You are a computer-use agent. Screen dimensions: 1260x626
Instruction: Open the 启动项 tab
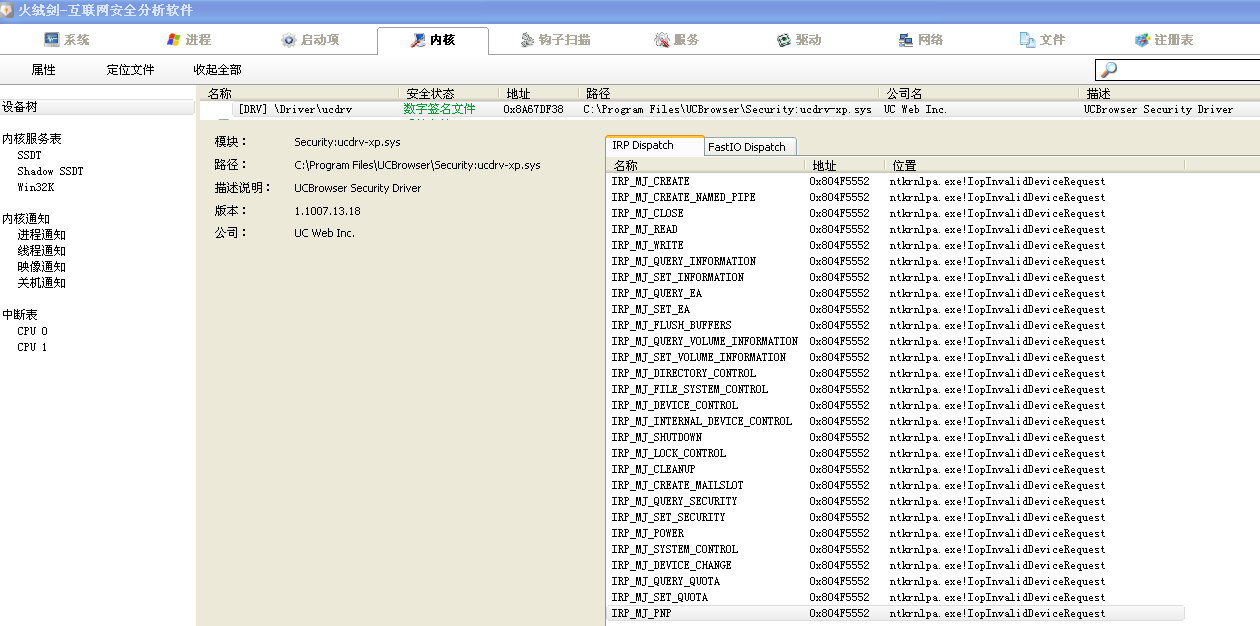[310, 40]
